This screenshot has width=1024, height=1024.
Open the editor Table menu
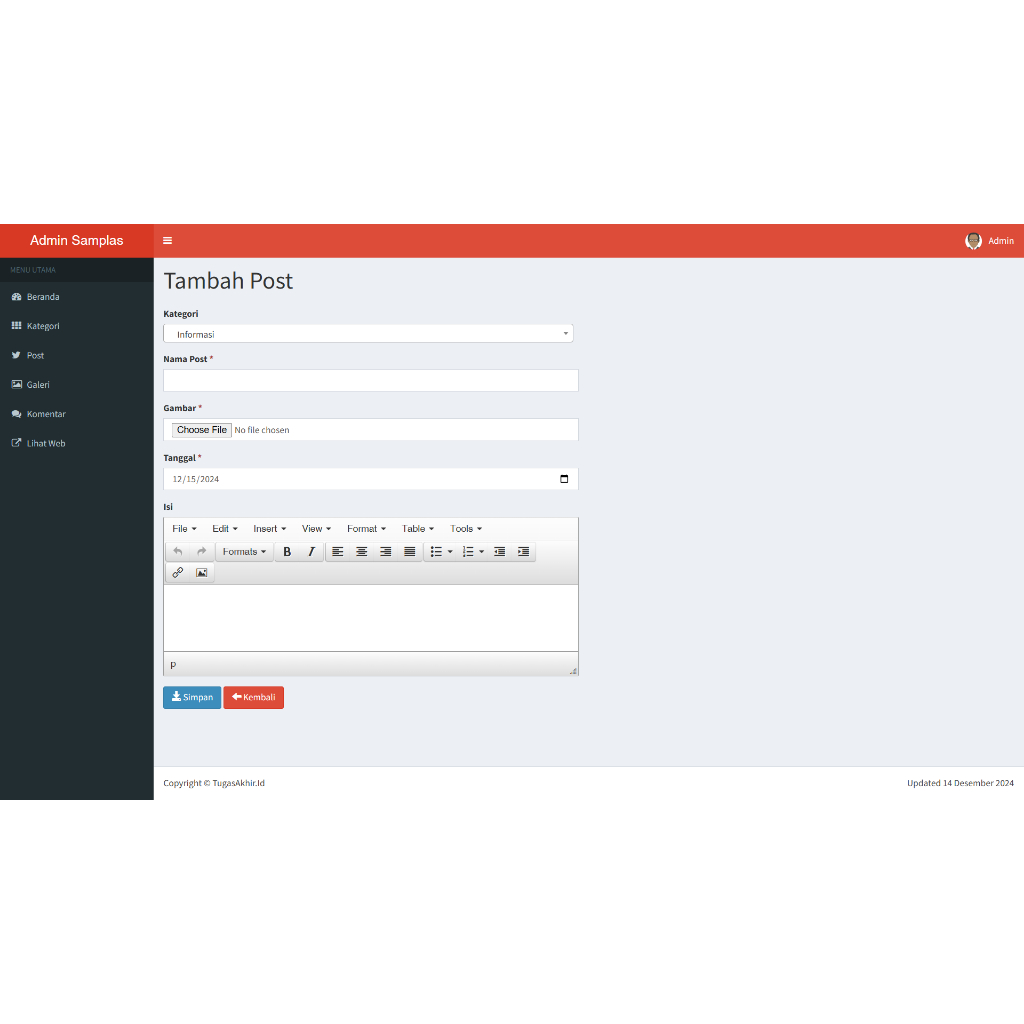tap(418, 529)
